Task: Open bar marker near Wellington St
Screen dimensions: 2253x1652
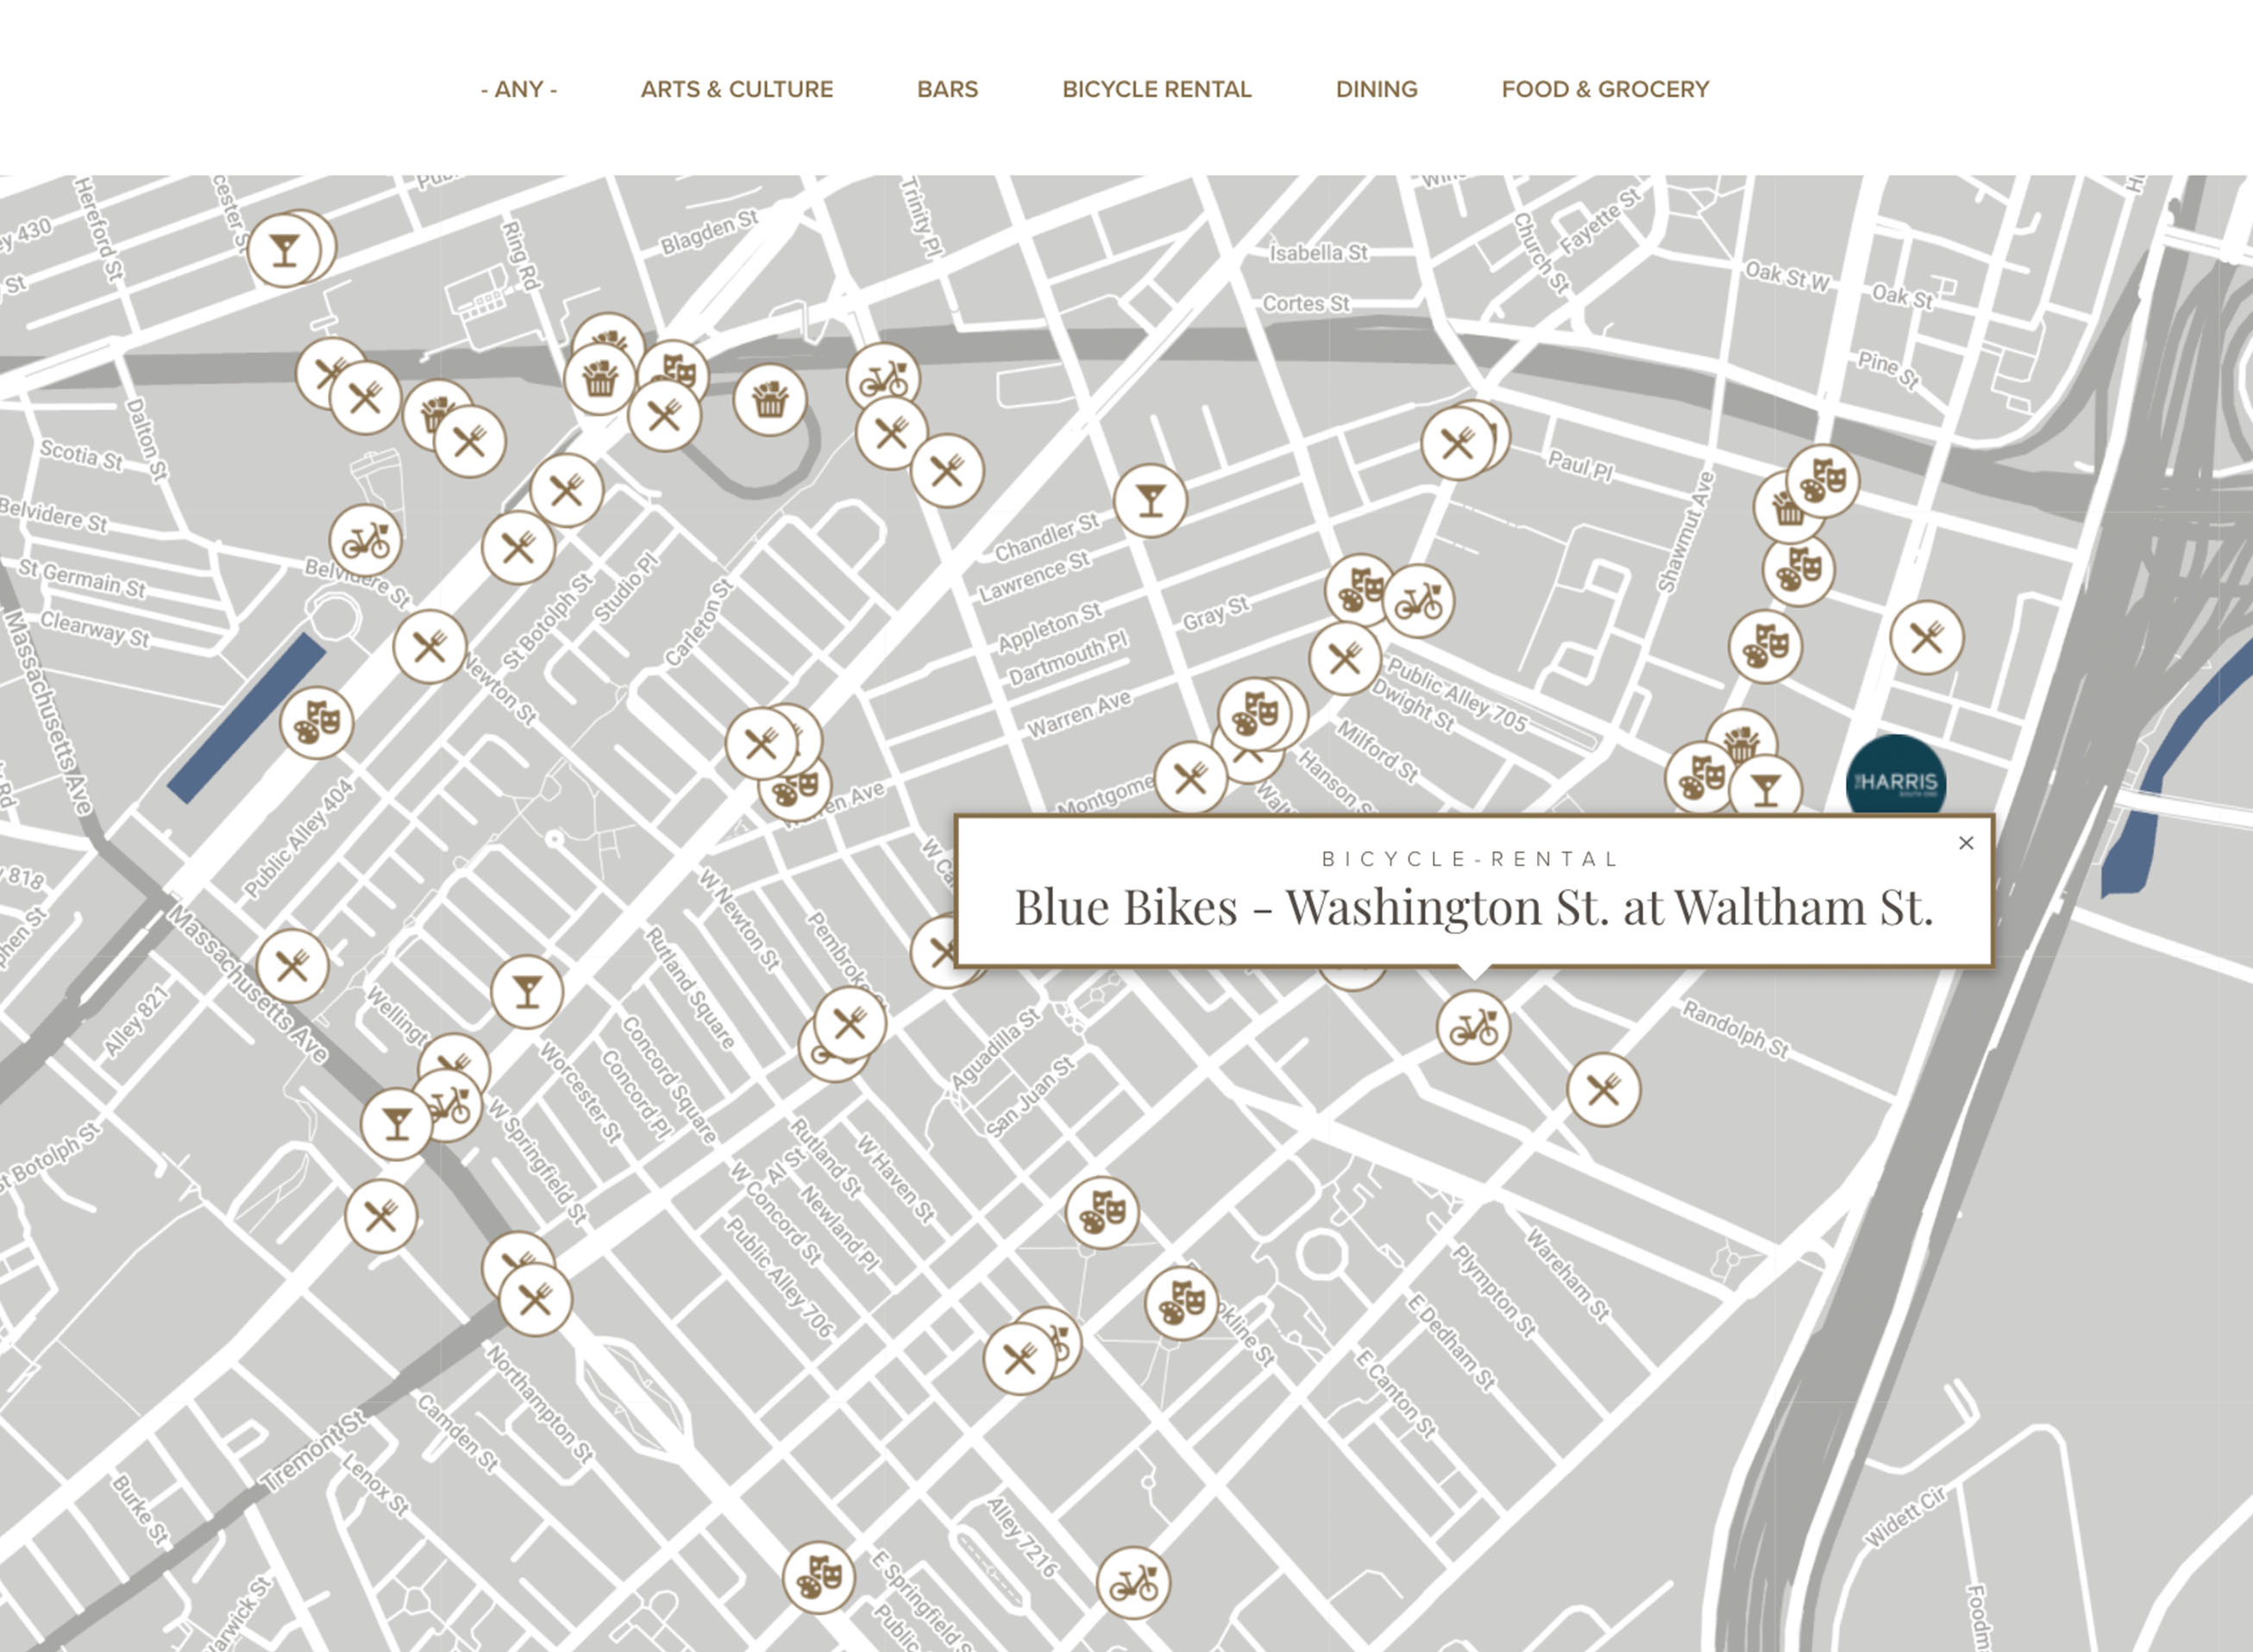Action: point(527,991)
